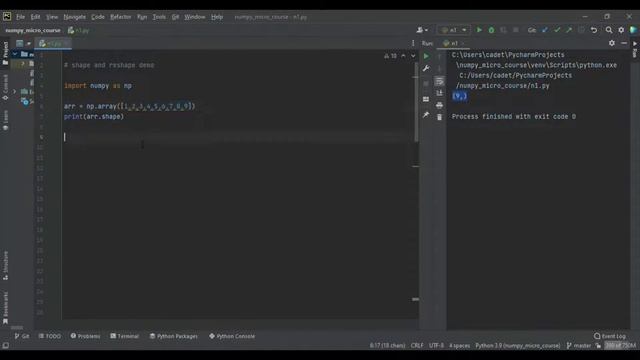Screen dimensions: 640x360
Task: Click the Git push arrow icon
Action: tap(569, 30)
